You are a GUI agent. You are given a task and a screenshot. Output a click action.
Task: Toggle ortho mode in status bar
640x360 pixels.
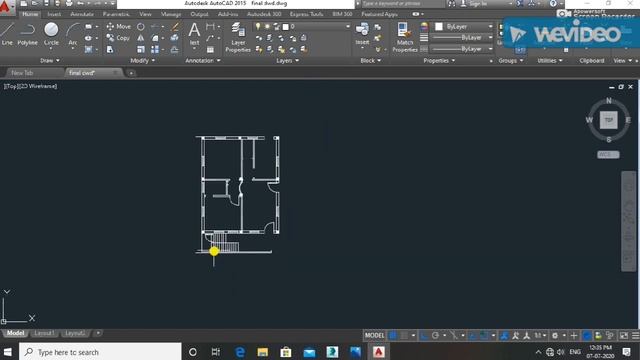[424, 336]
